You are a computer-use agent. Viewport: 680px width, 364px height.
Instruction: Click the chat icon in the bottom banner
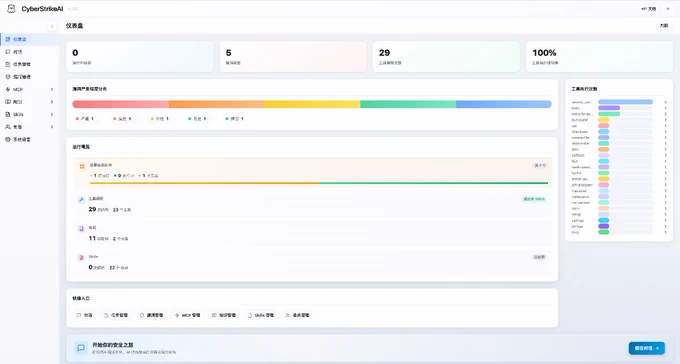tap(81, 348)
